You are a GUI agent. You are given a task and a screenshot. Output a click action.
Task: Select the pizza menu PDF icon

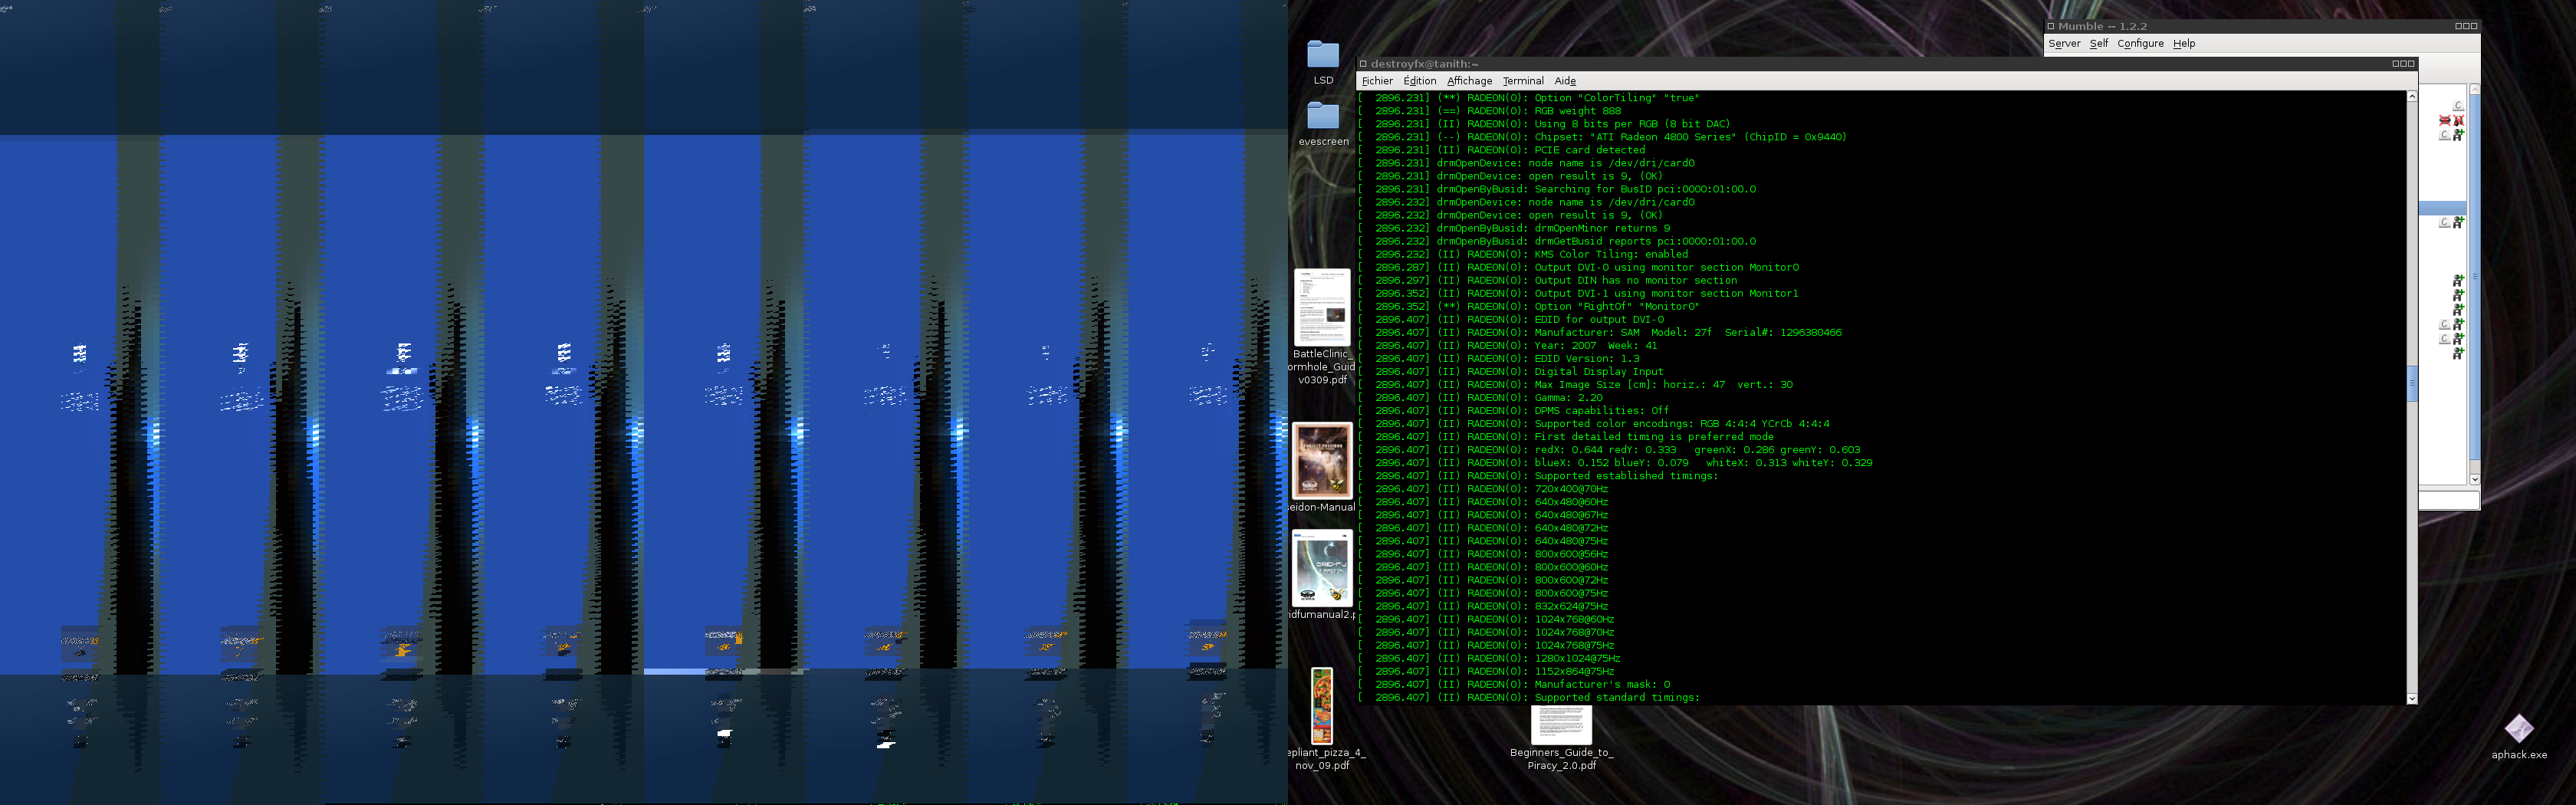(1322, 706)
